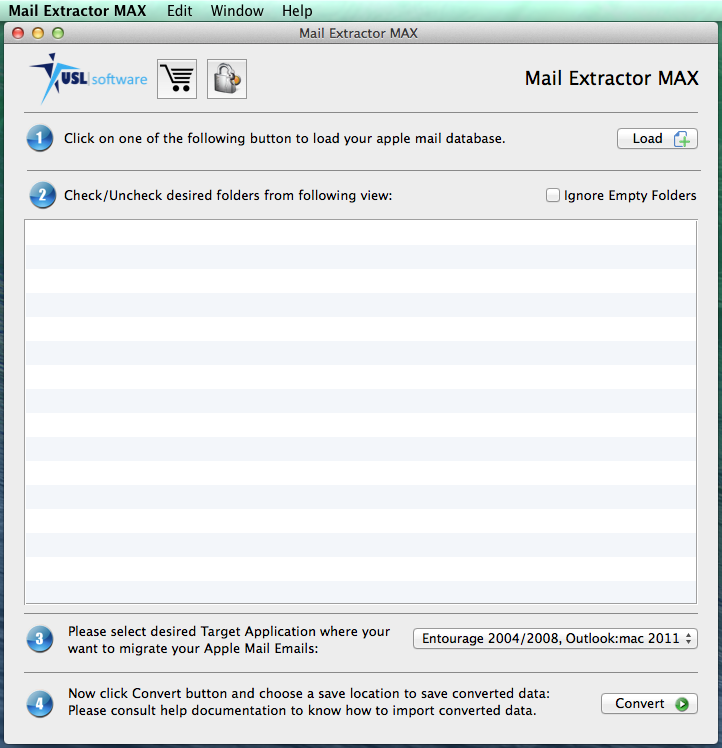Screen dimensions: 722x748
Task: Enable Ignore Empty Folders checkbox
Action: click(x=553, y=195)
